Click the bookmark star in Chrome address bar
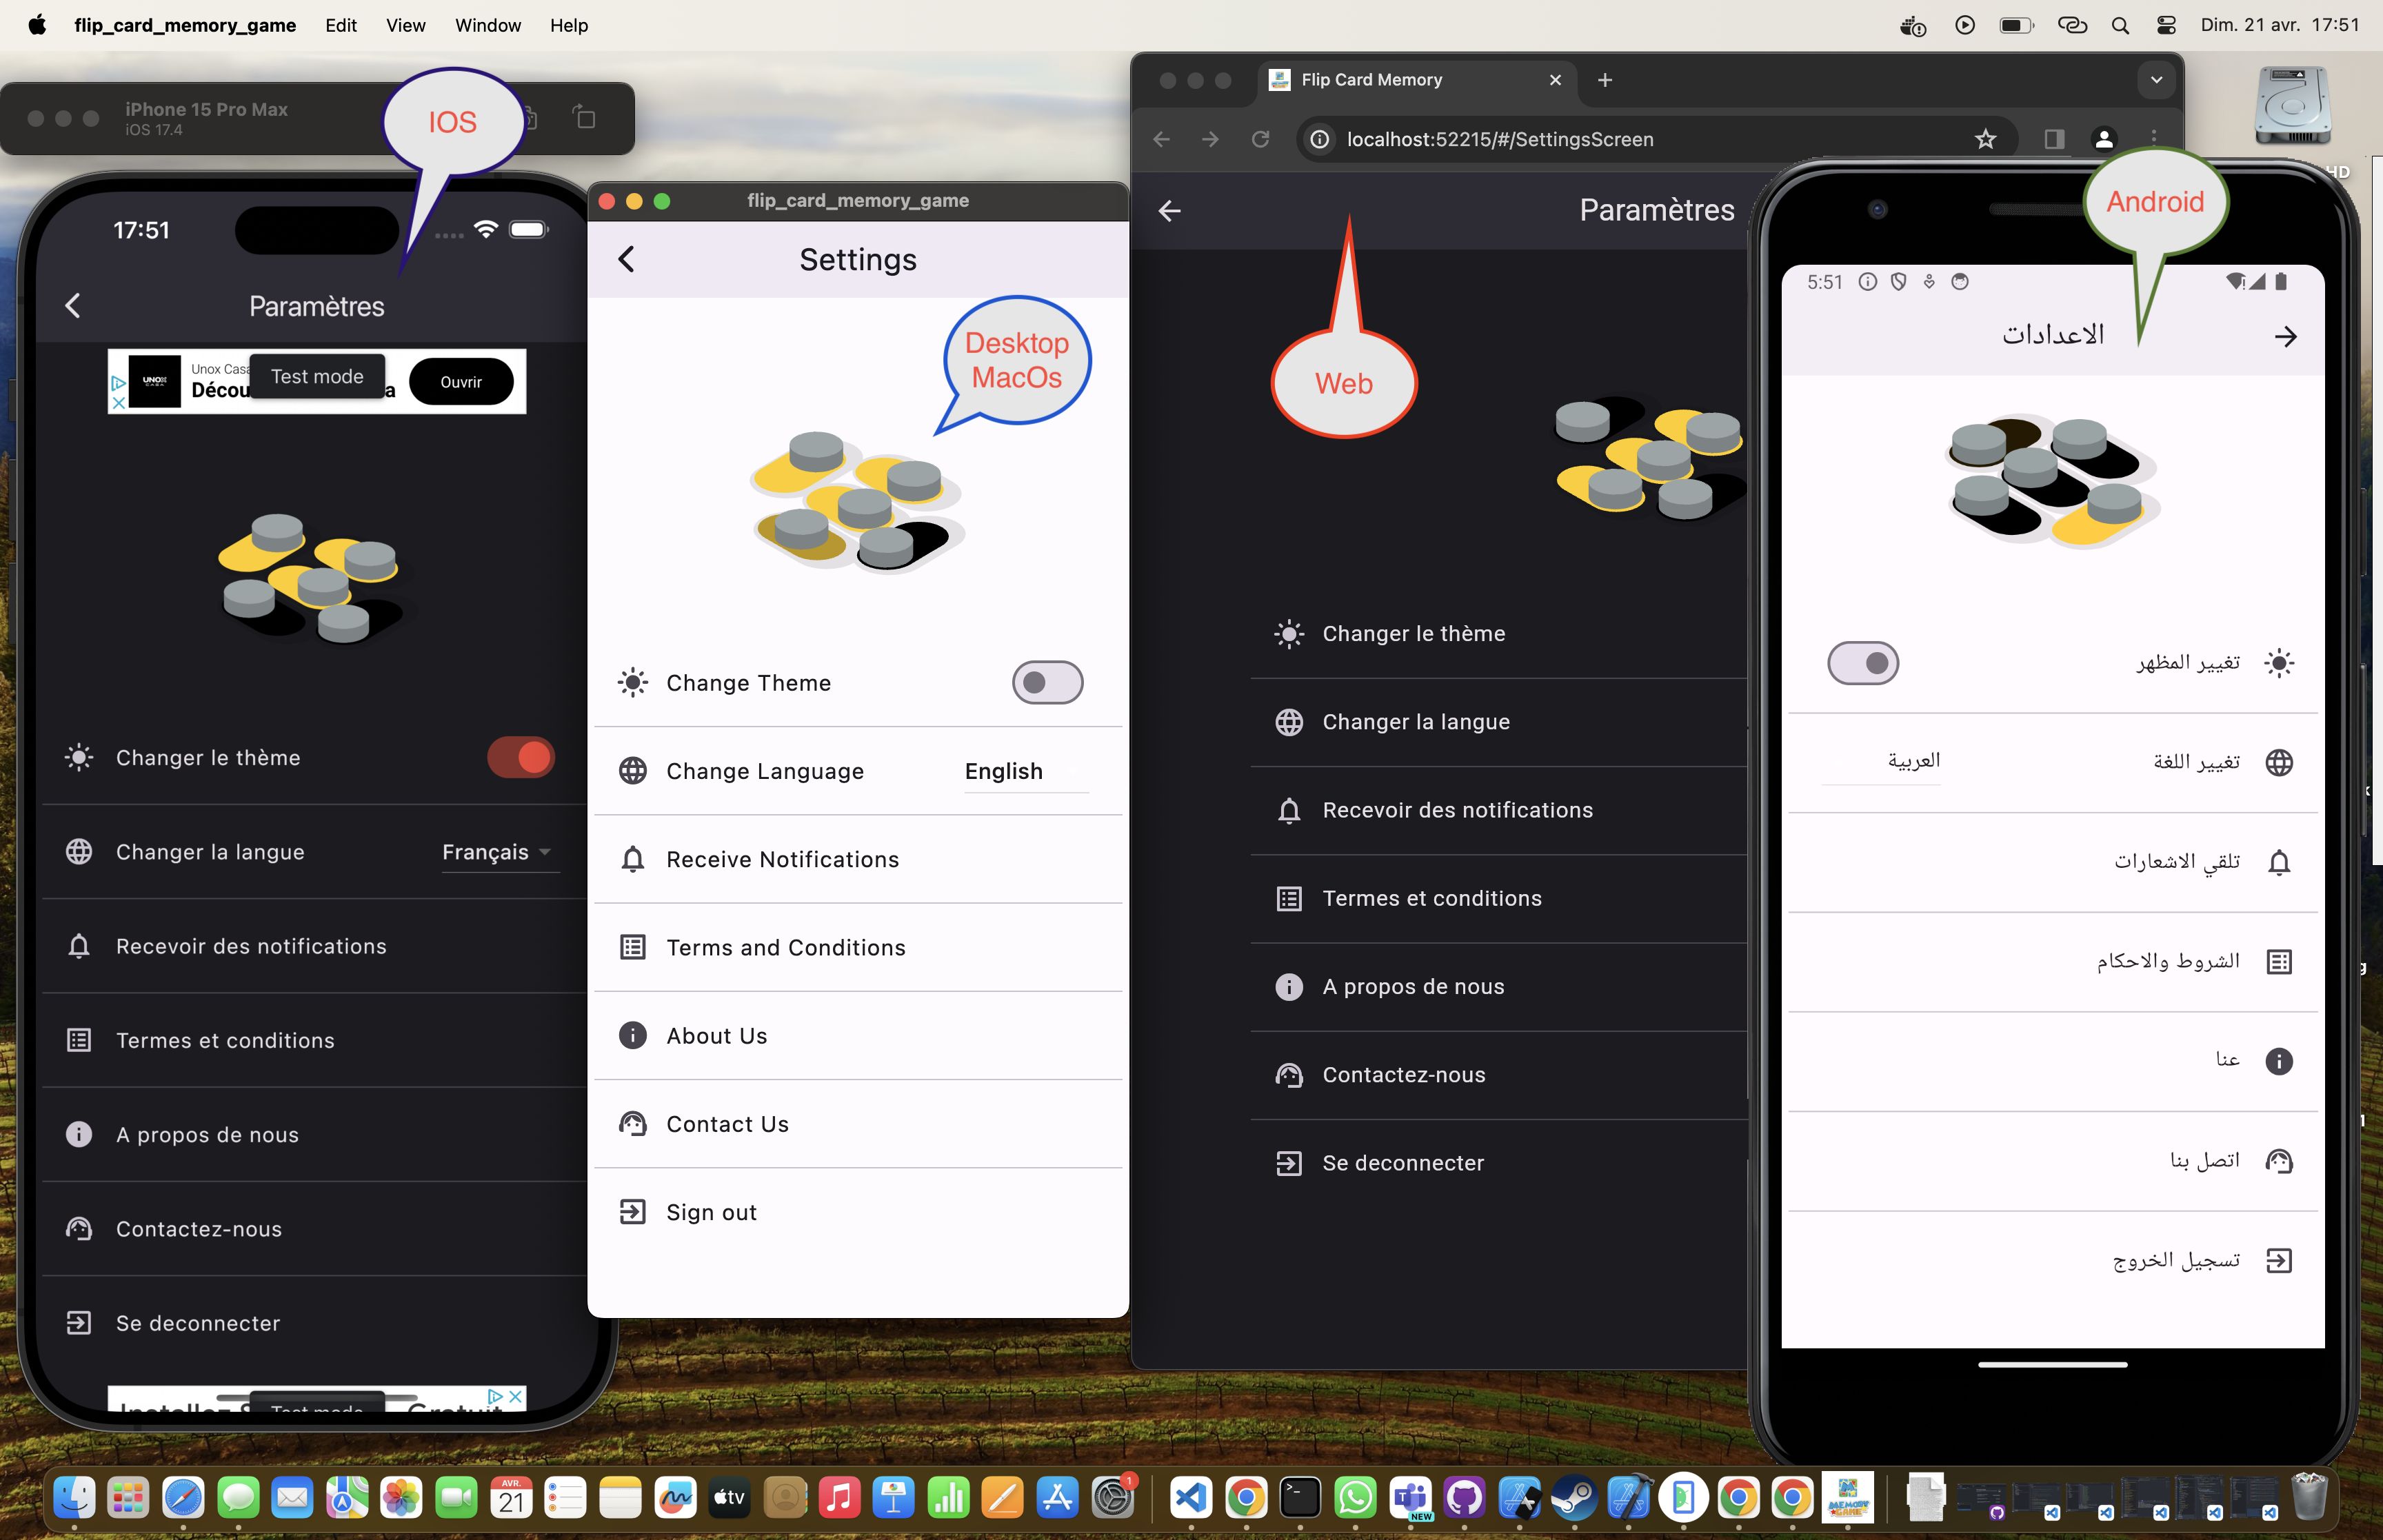The height and width of the screenshot is (1540, 2383). 1985,139
